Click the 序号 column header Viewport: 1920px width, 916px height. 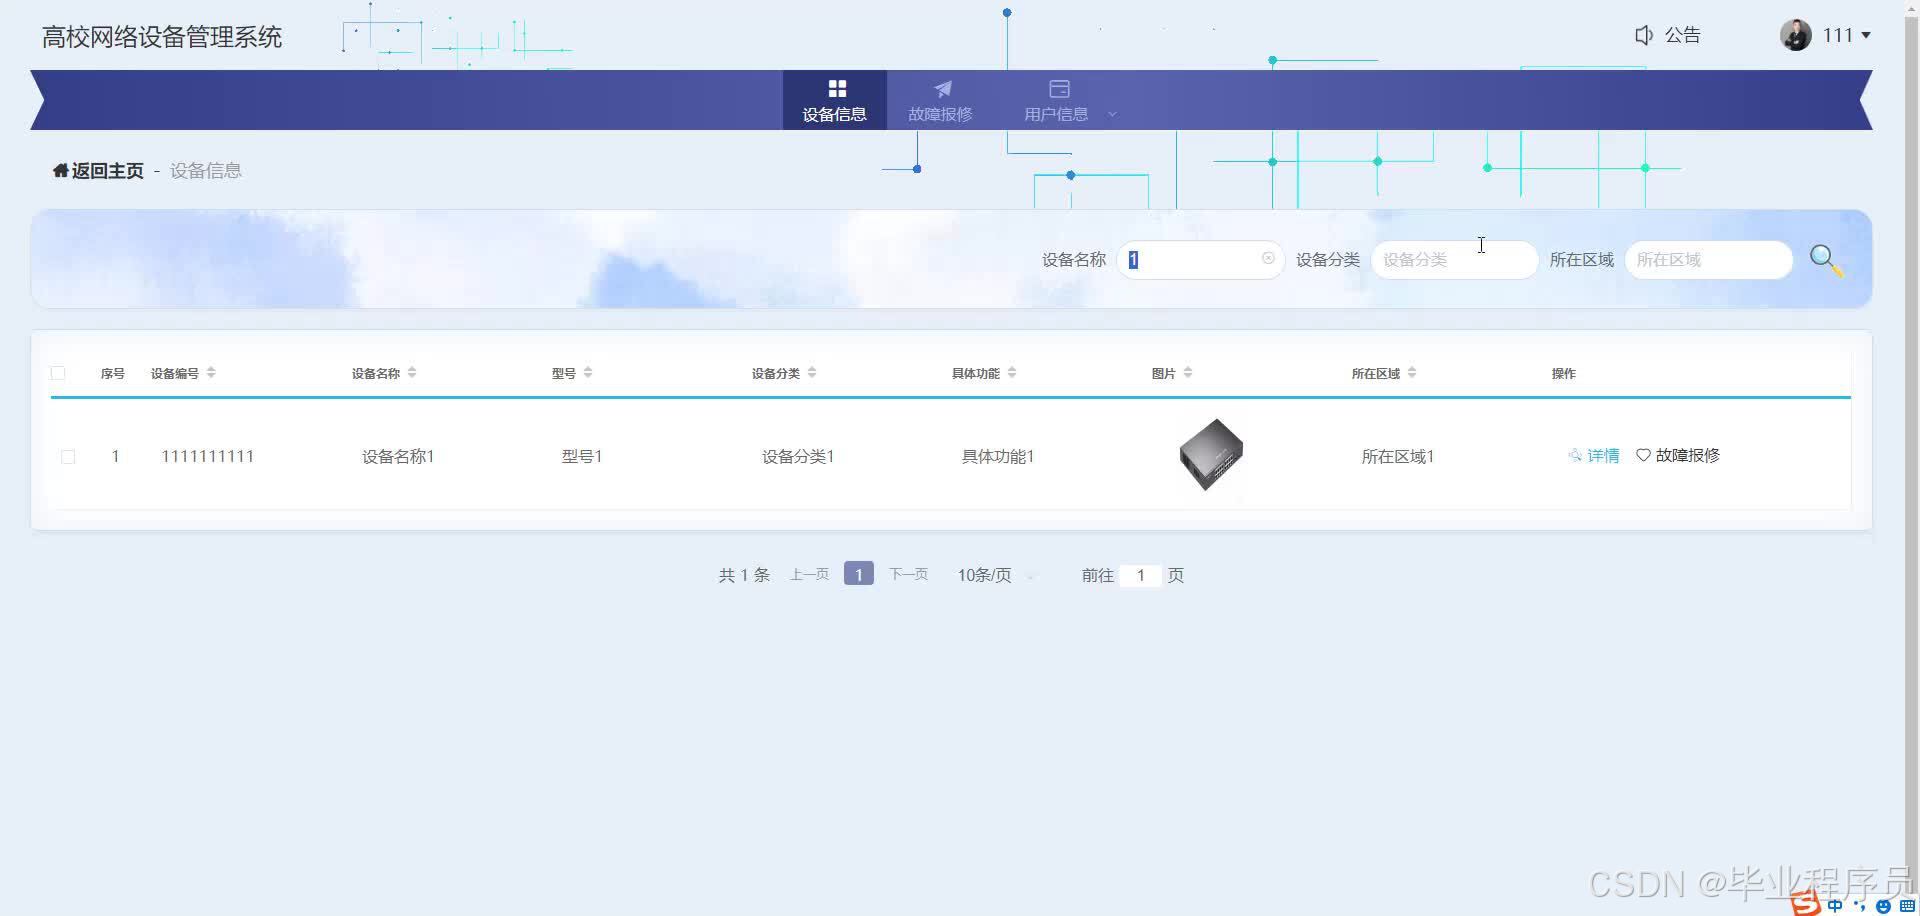112,373
